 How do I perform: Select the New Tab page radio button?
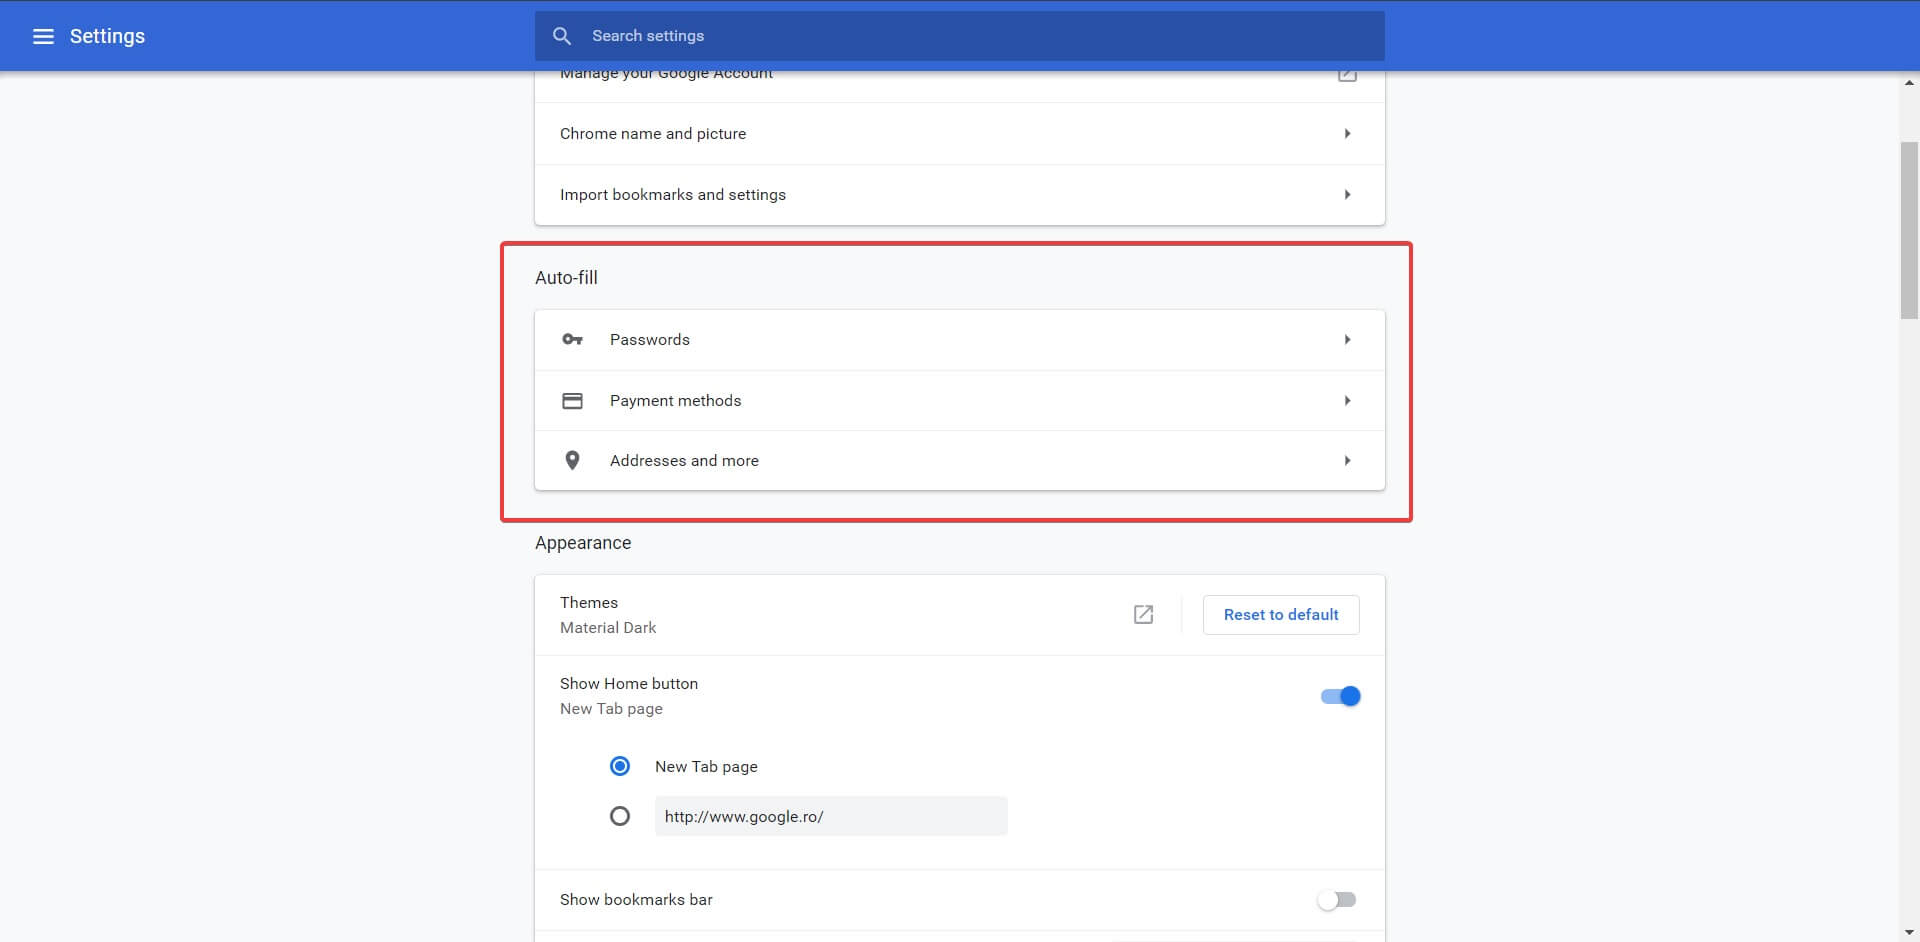pyautogui.click(x=620, y=766)
